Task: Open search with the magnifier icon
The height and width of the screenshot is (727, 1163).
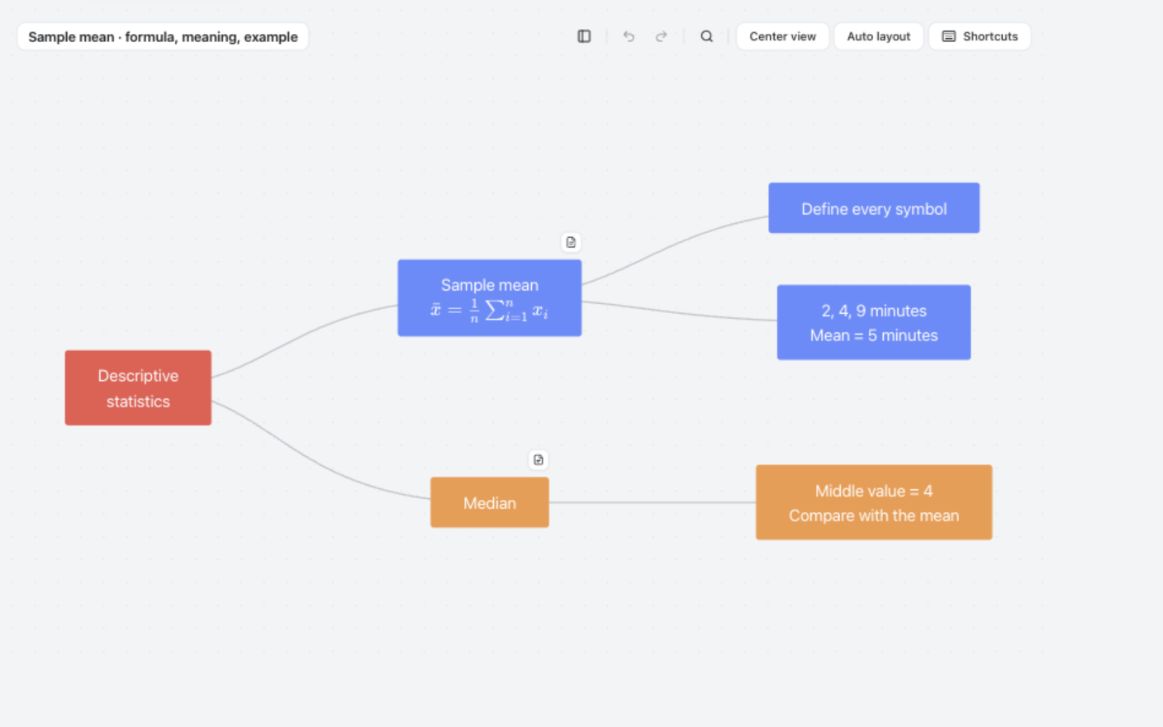Action: tap(707, 36)
